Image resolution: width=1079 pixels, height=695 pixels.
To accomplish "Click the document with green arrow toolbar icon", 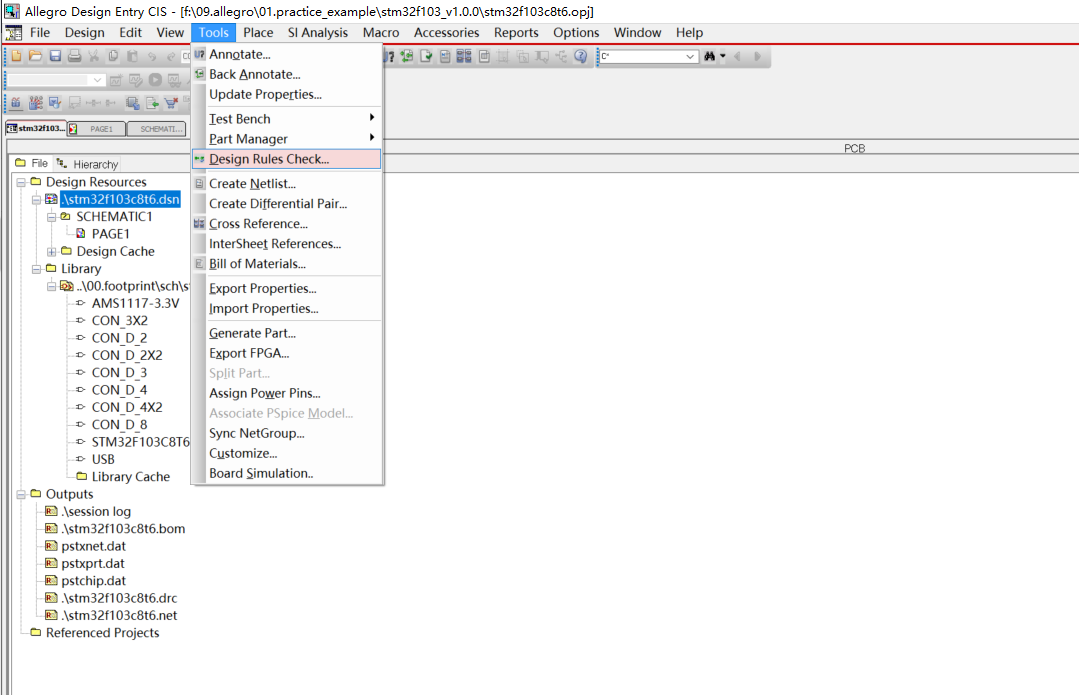I will (x=152, y=103).
